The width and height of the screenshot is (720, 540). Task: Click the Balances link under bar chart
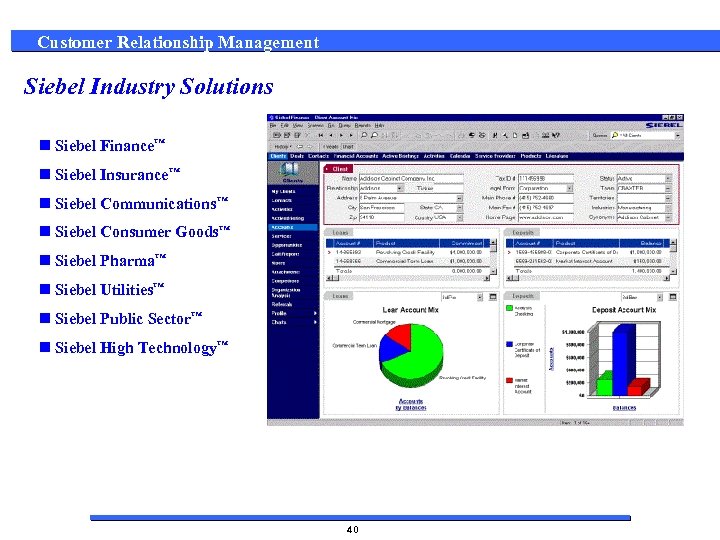624,408
